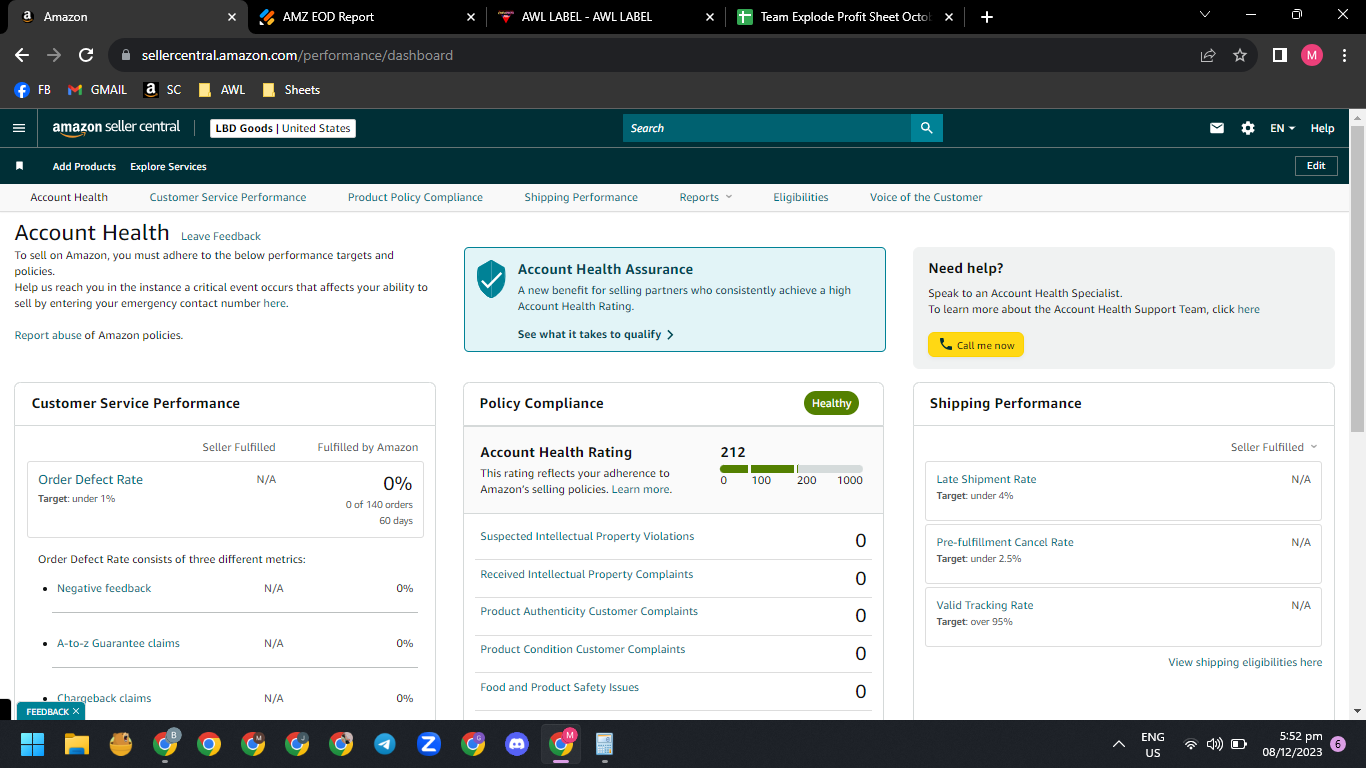This screenshot has height=768, width=1366.
Task: Open the Windows Start menu
Action: point(33,744)
